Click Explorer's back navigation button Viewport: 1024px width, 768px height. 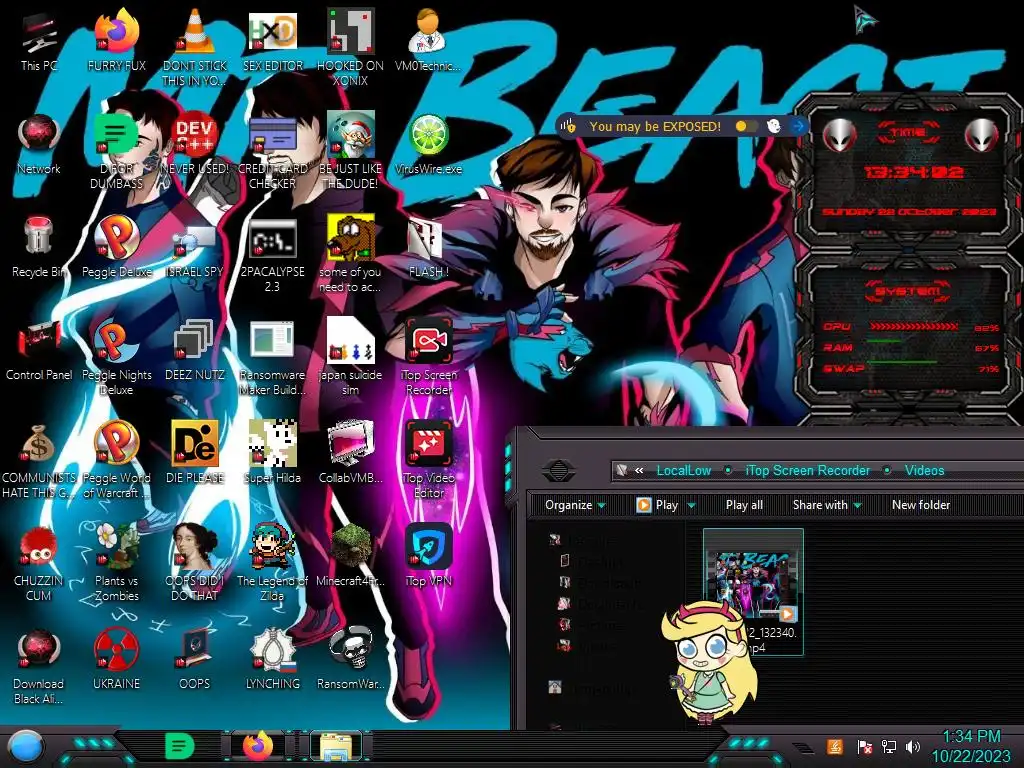click(x=558, y=470)
